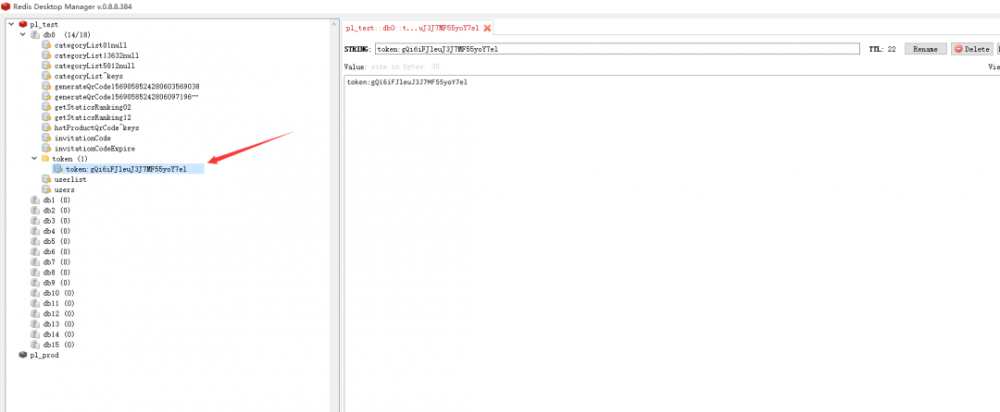The width and height of the screenshot is (1000, 412).
Task: Select database db6 (0)
Action: (56, 252)
